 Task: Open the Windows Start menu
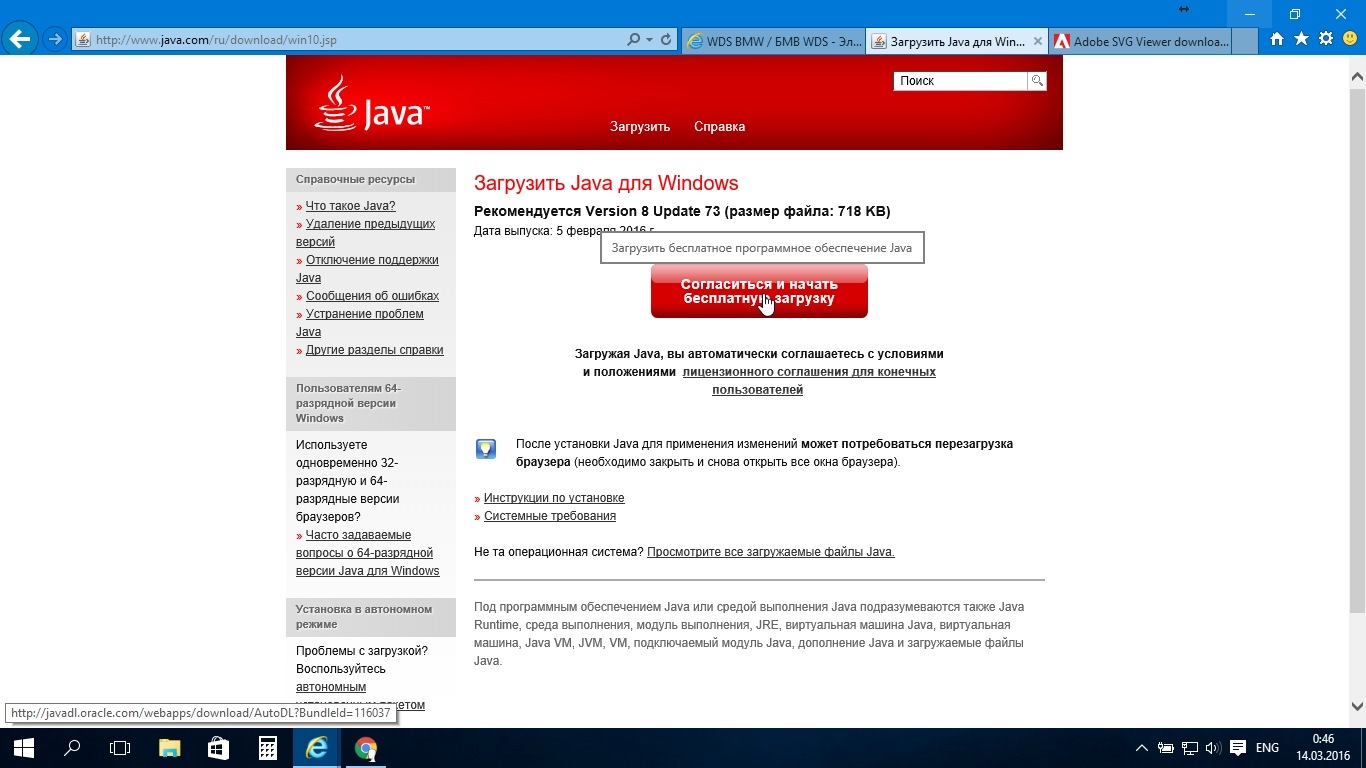point(24,748)
